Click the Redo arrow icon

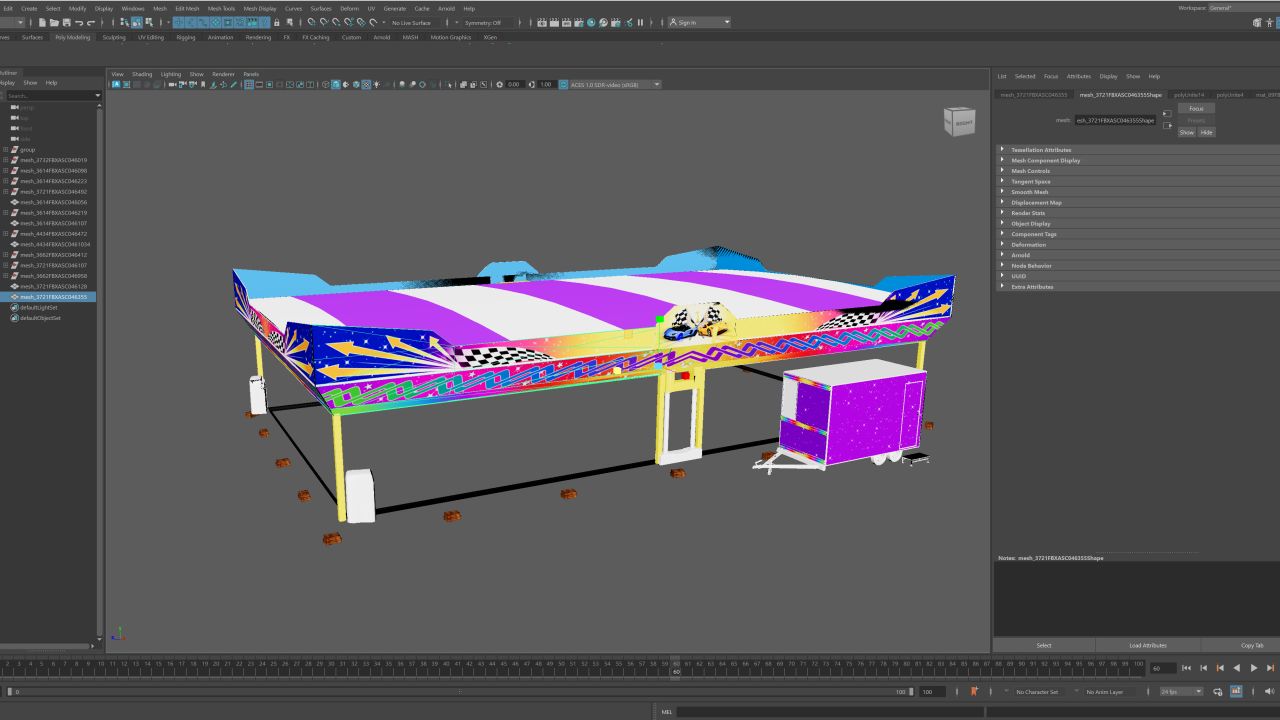coord(91,22)
